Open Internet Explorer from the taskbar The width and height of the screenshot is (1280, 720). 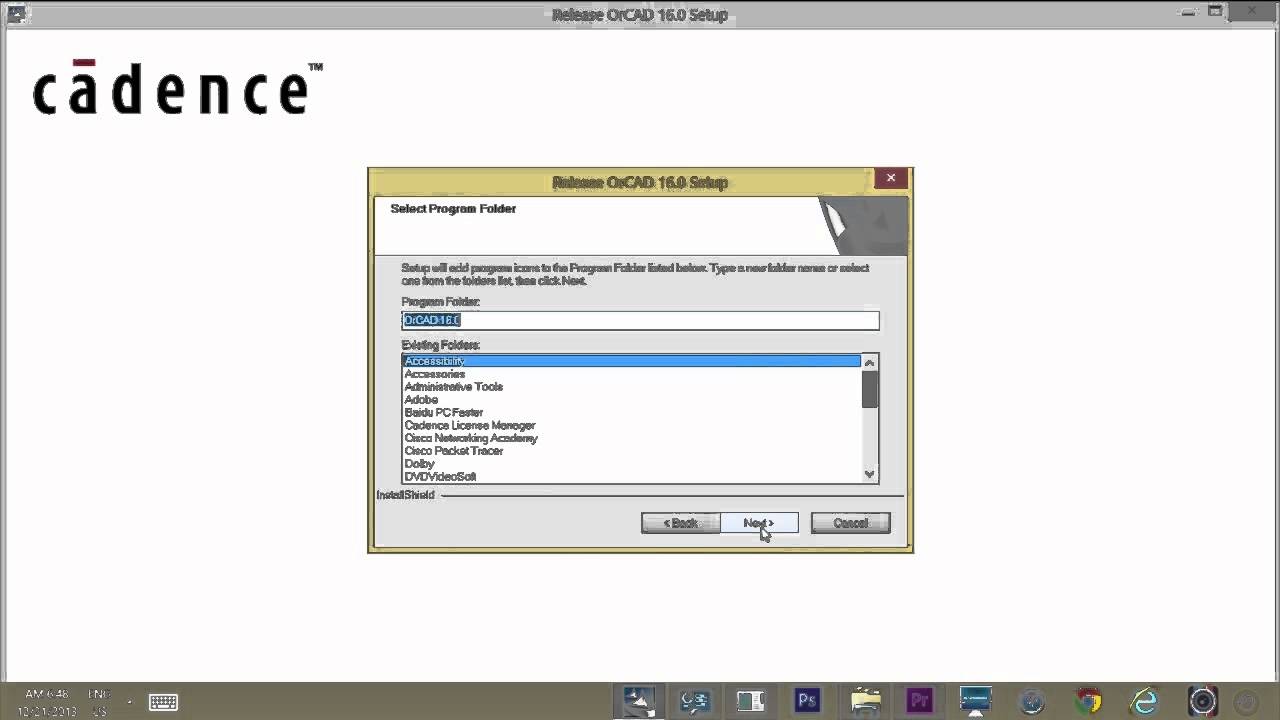tap(1144, 701)
